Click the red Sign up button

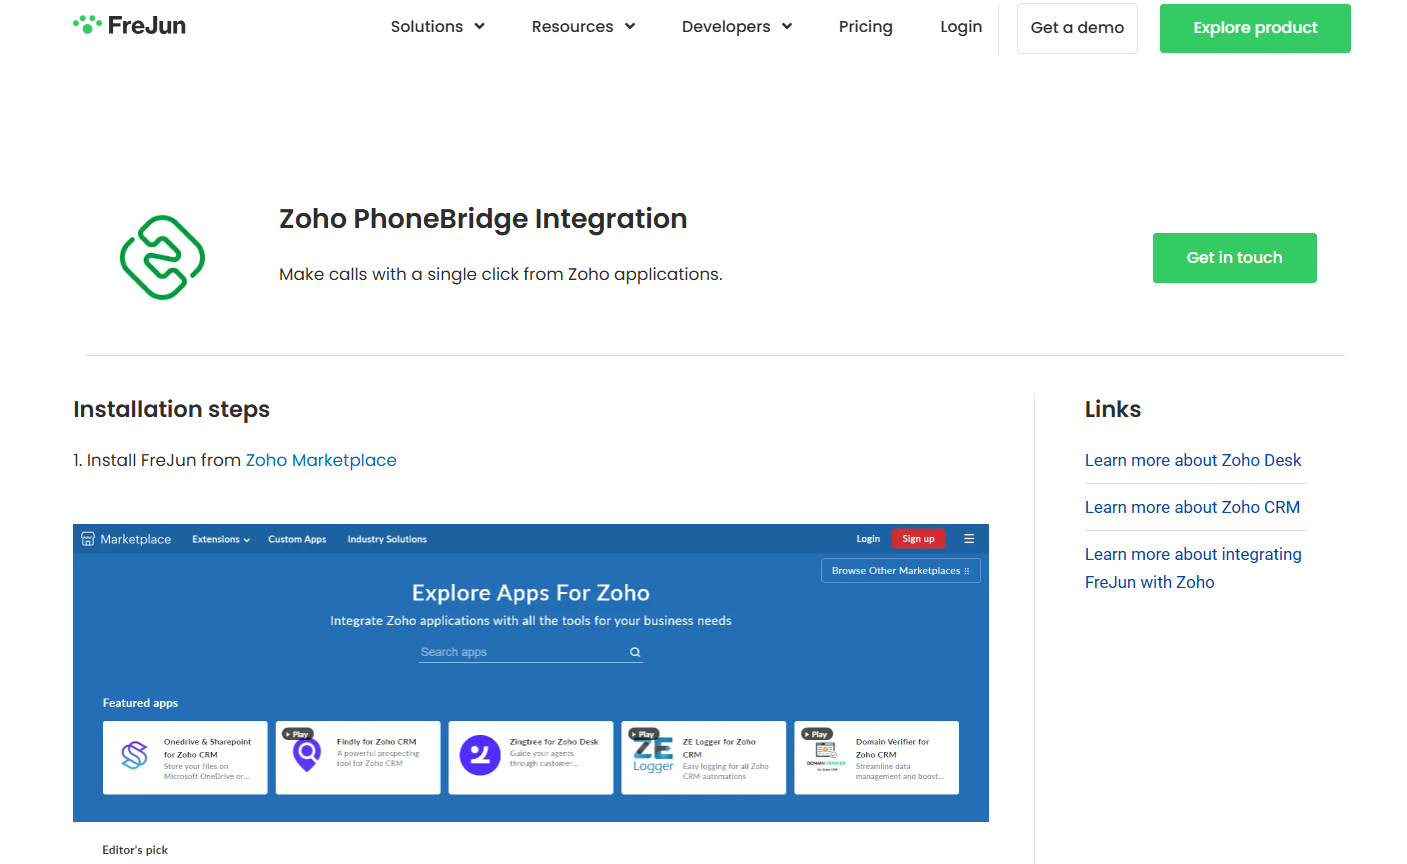tap(918, 538)
